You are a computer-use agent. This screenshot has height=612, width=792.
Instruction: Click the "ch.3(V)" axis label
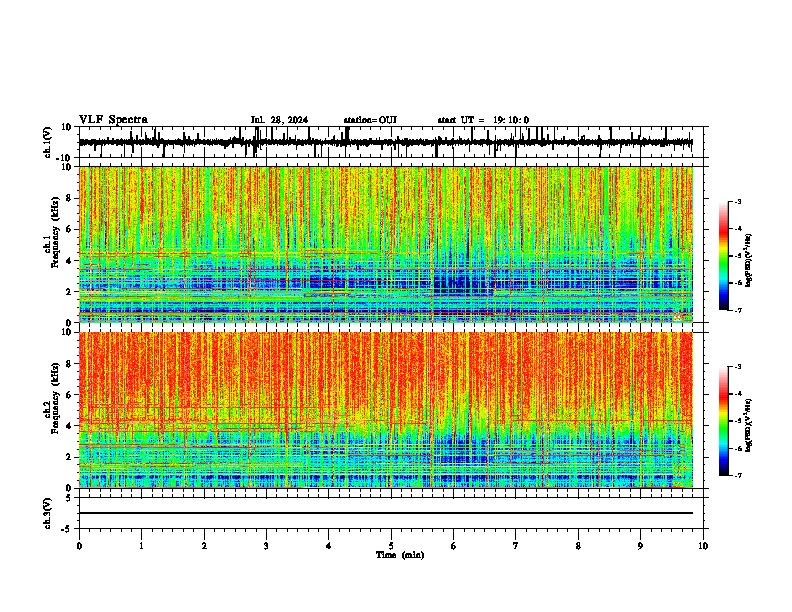(x=48, y=513)
